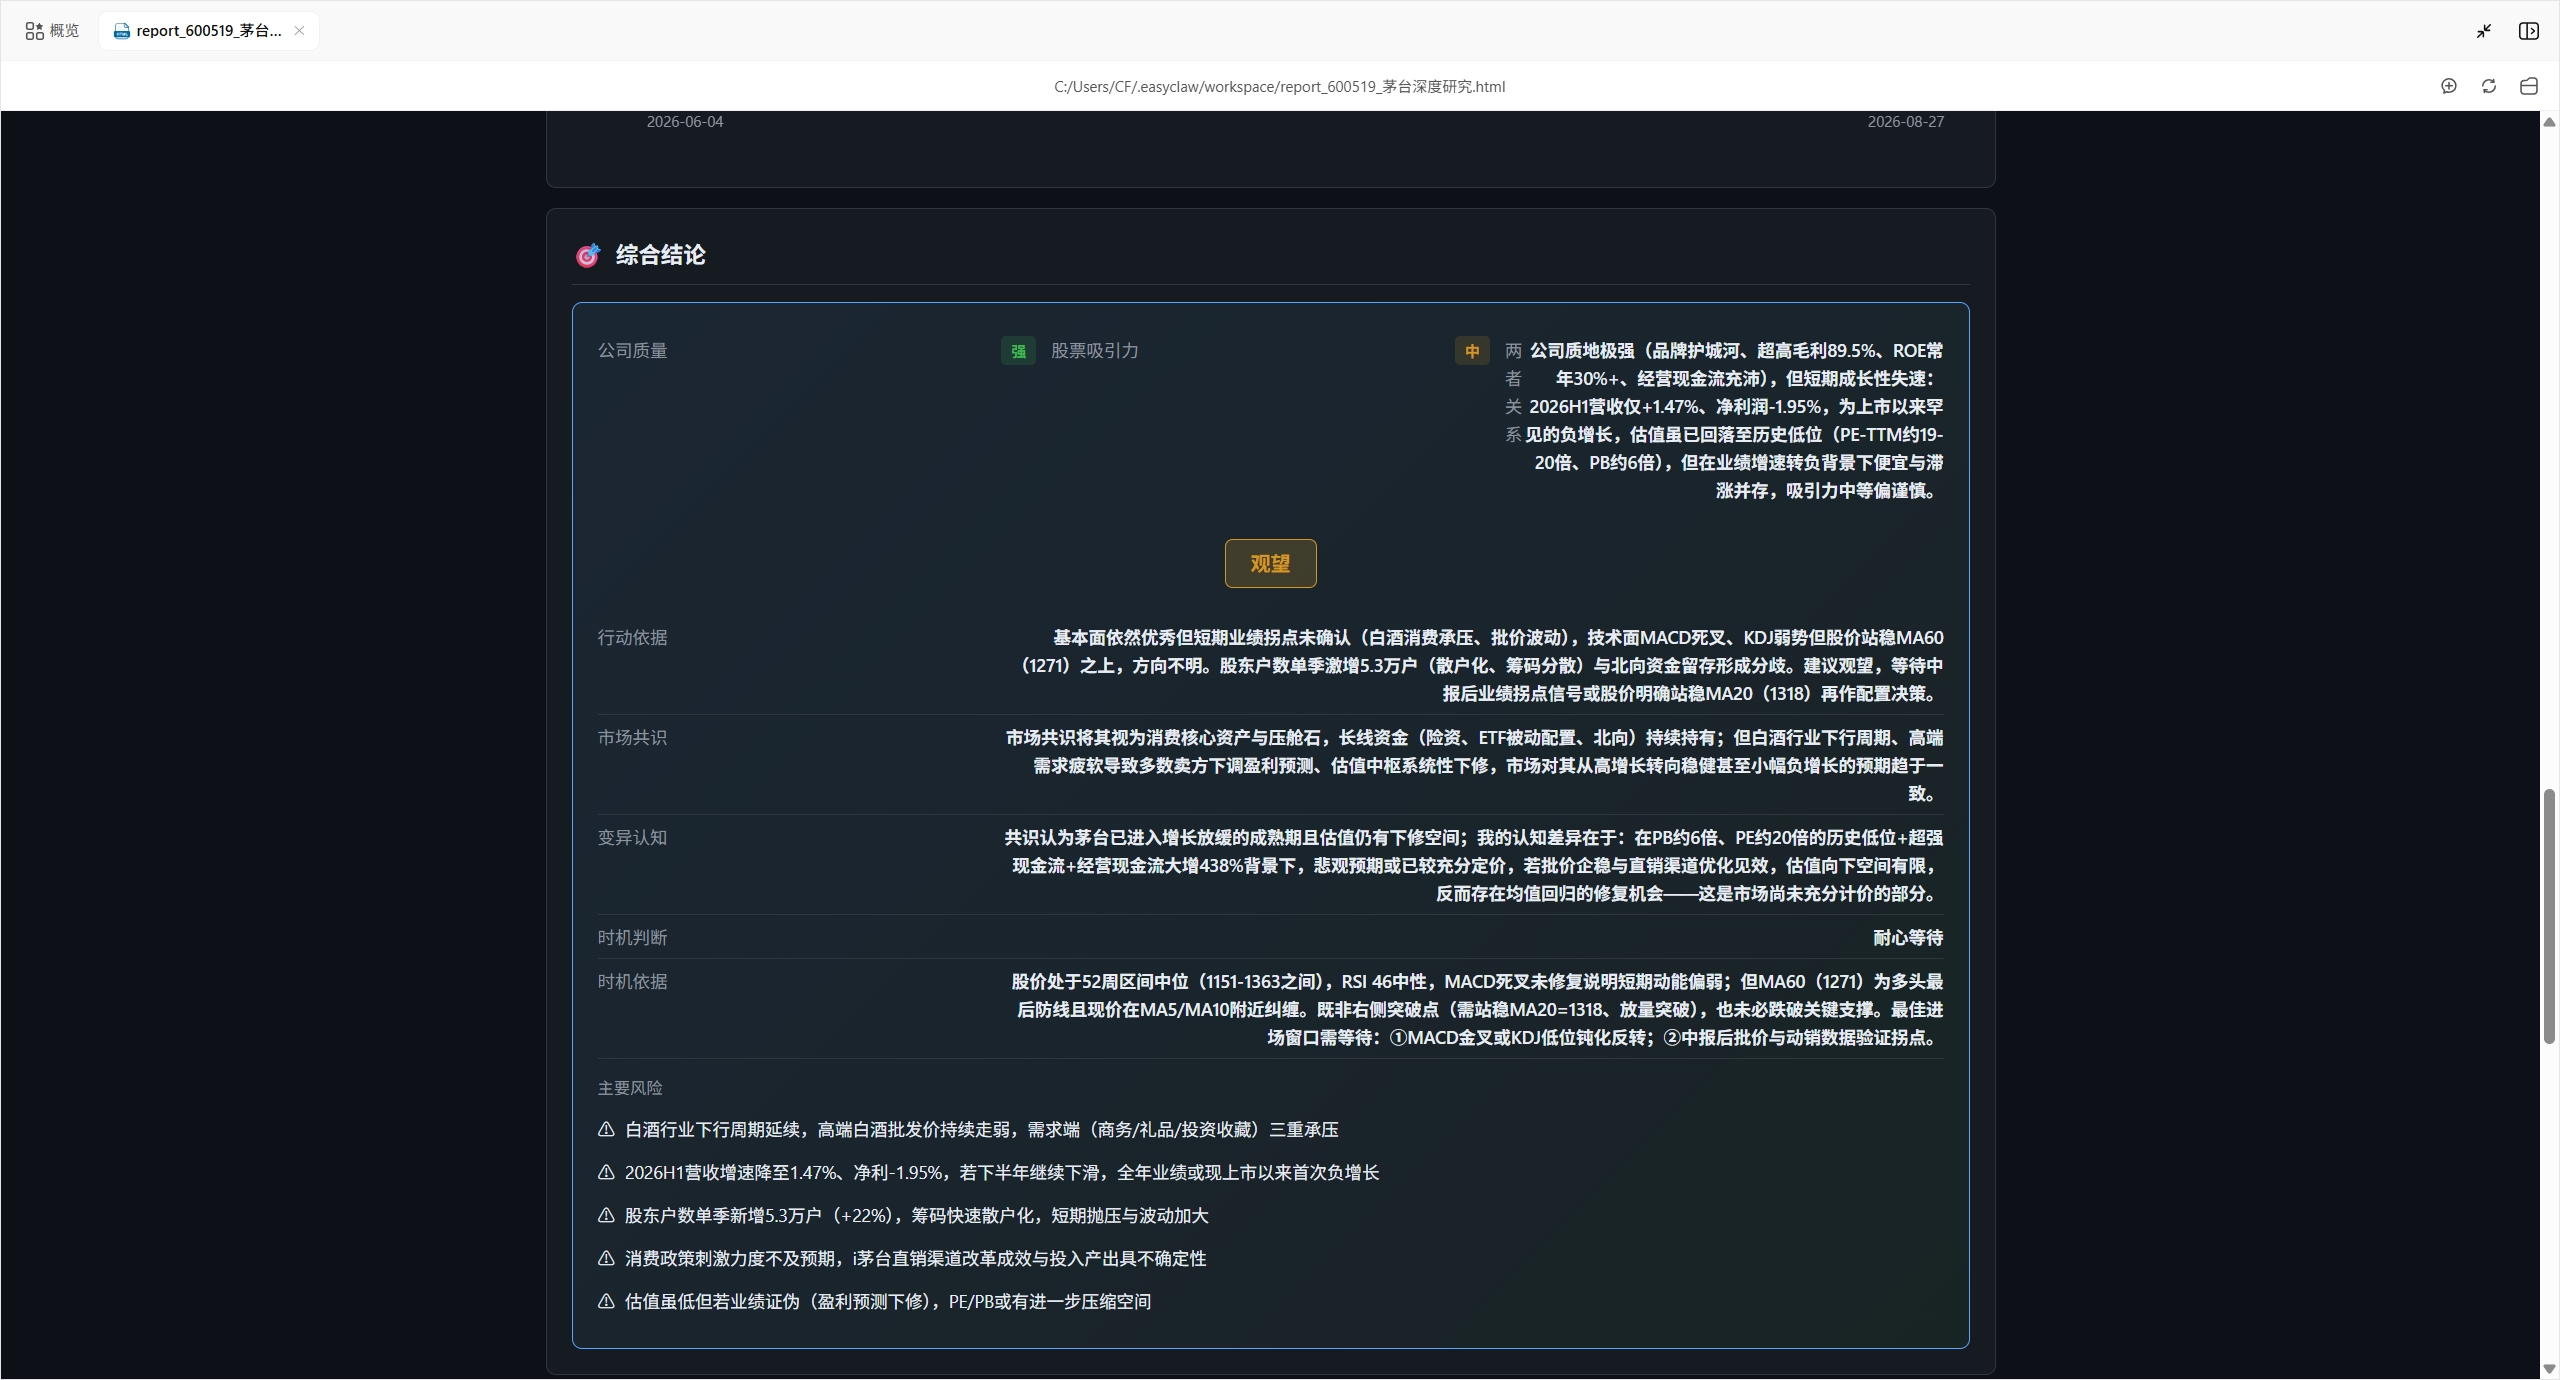Screen dimensions: 2560x1380
Task: Click the 公司质量 label
Action: tap(632, 351)
